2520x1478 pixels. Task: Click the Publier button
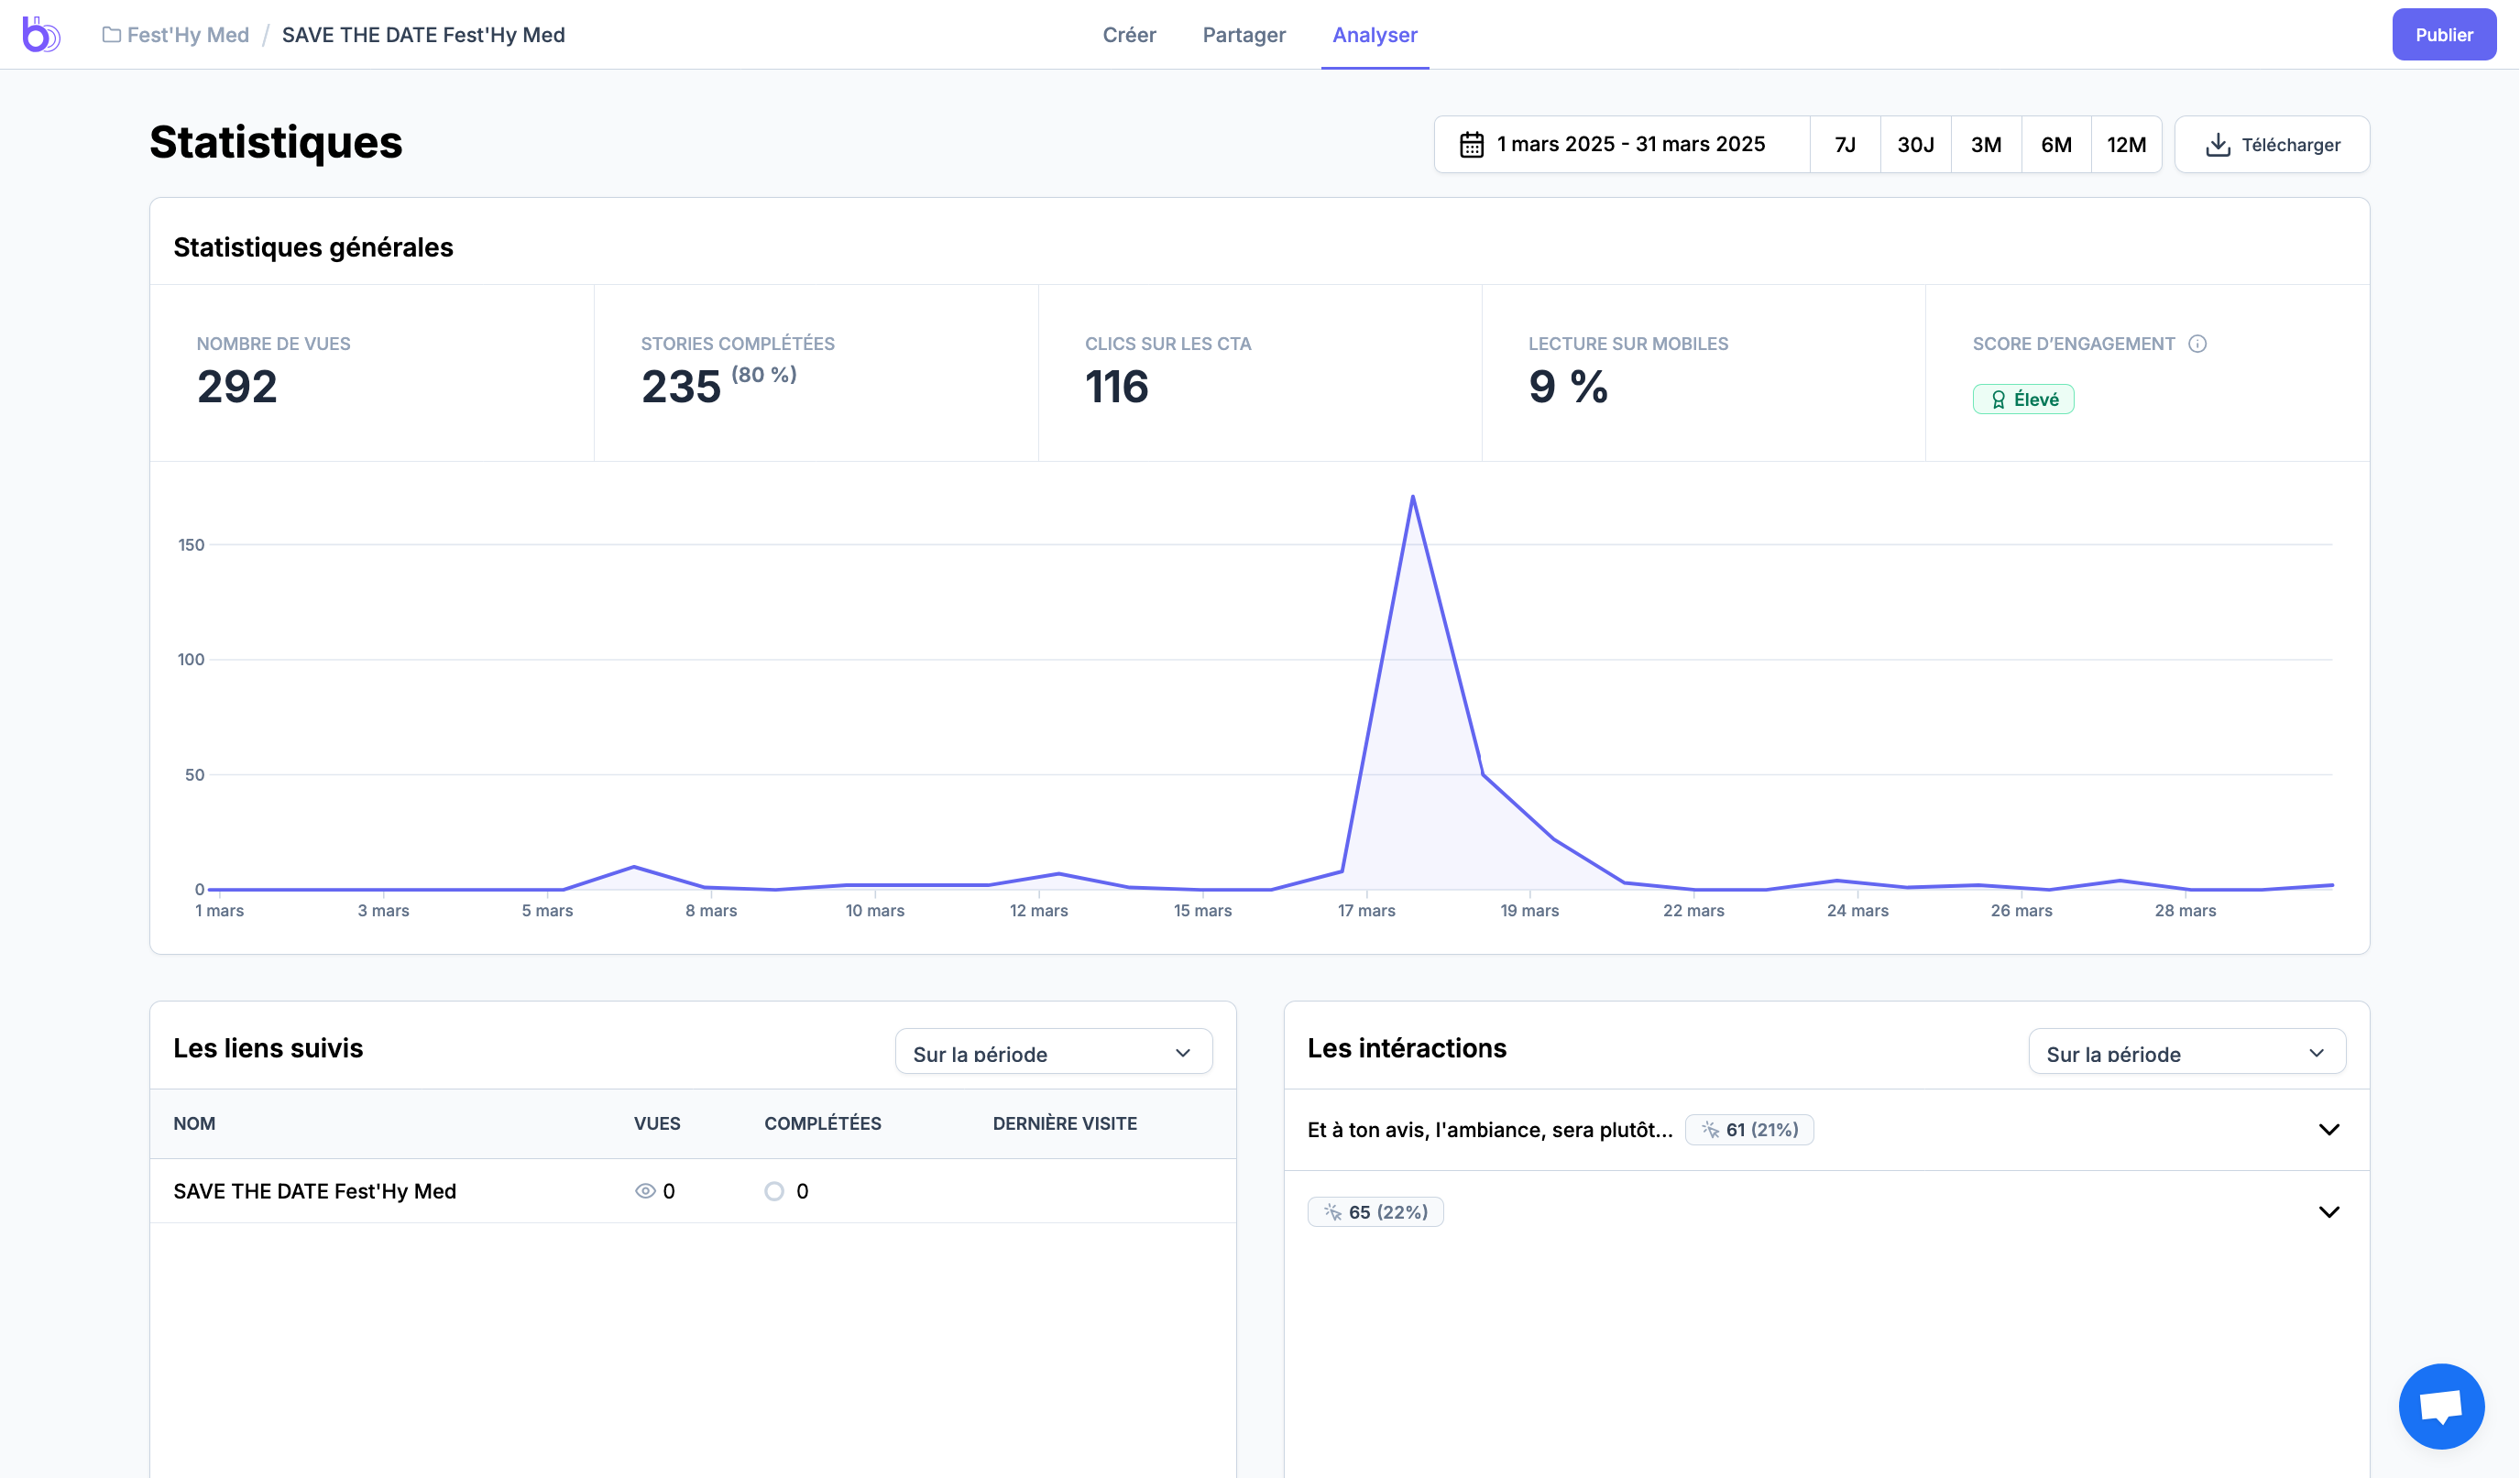(x=2443, y=35)
